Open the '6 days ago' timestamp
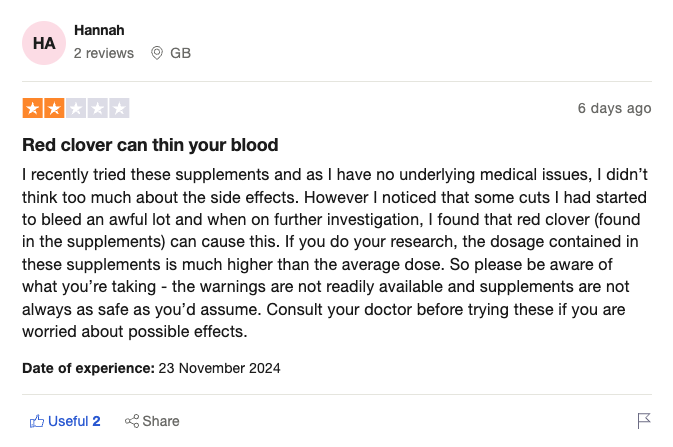673x447 pixels. (614, 108)
